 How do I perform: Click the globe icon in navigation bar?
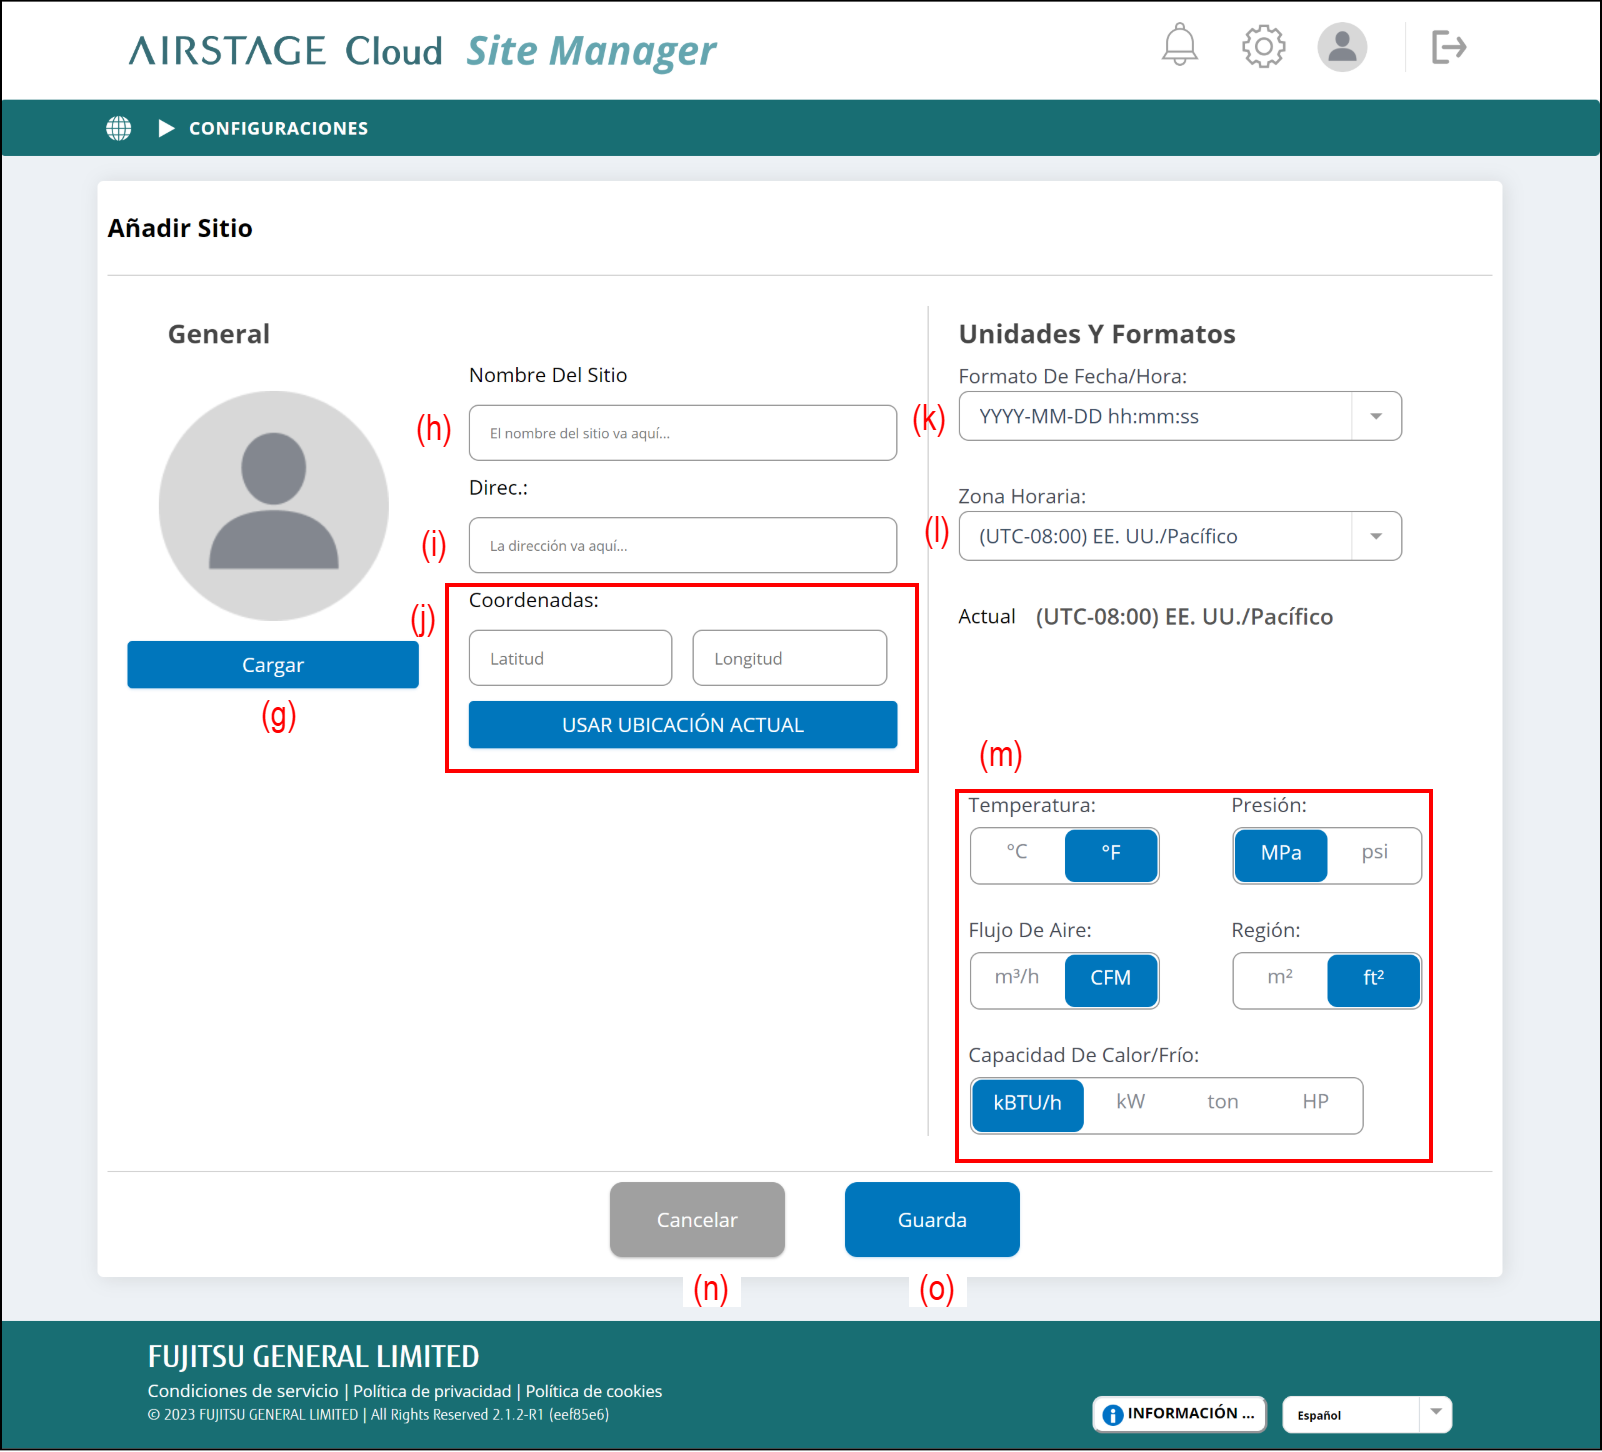119,128
